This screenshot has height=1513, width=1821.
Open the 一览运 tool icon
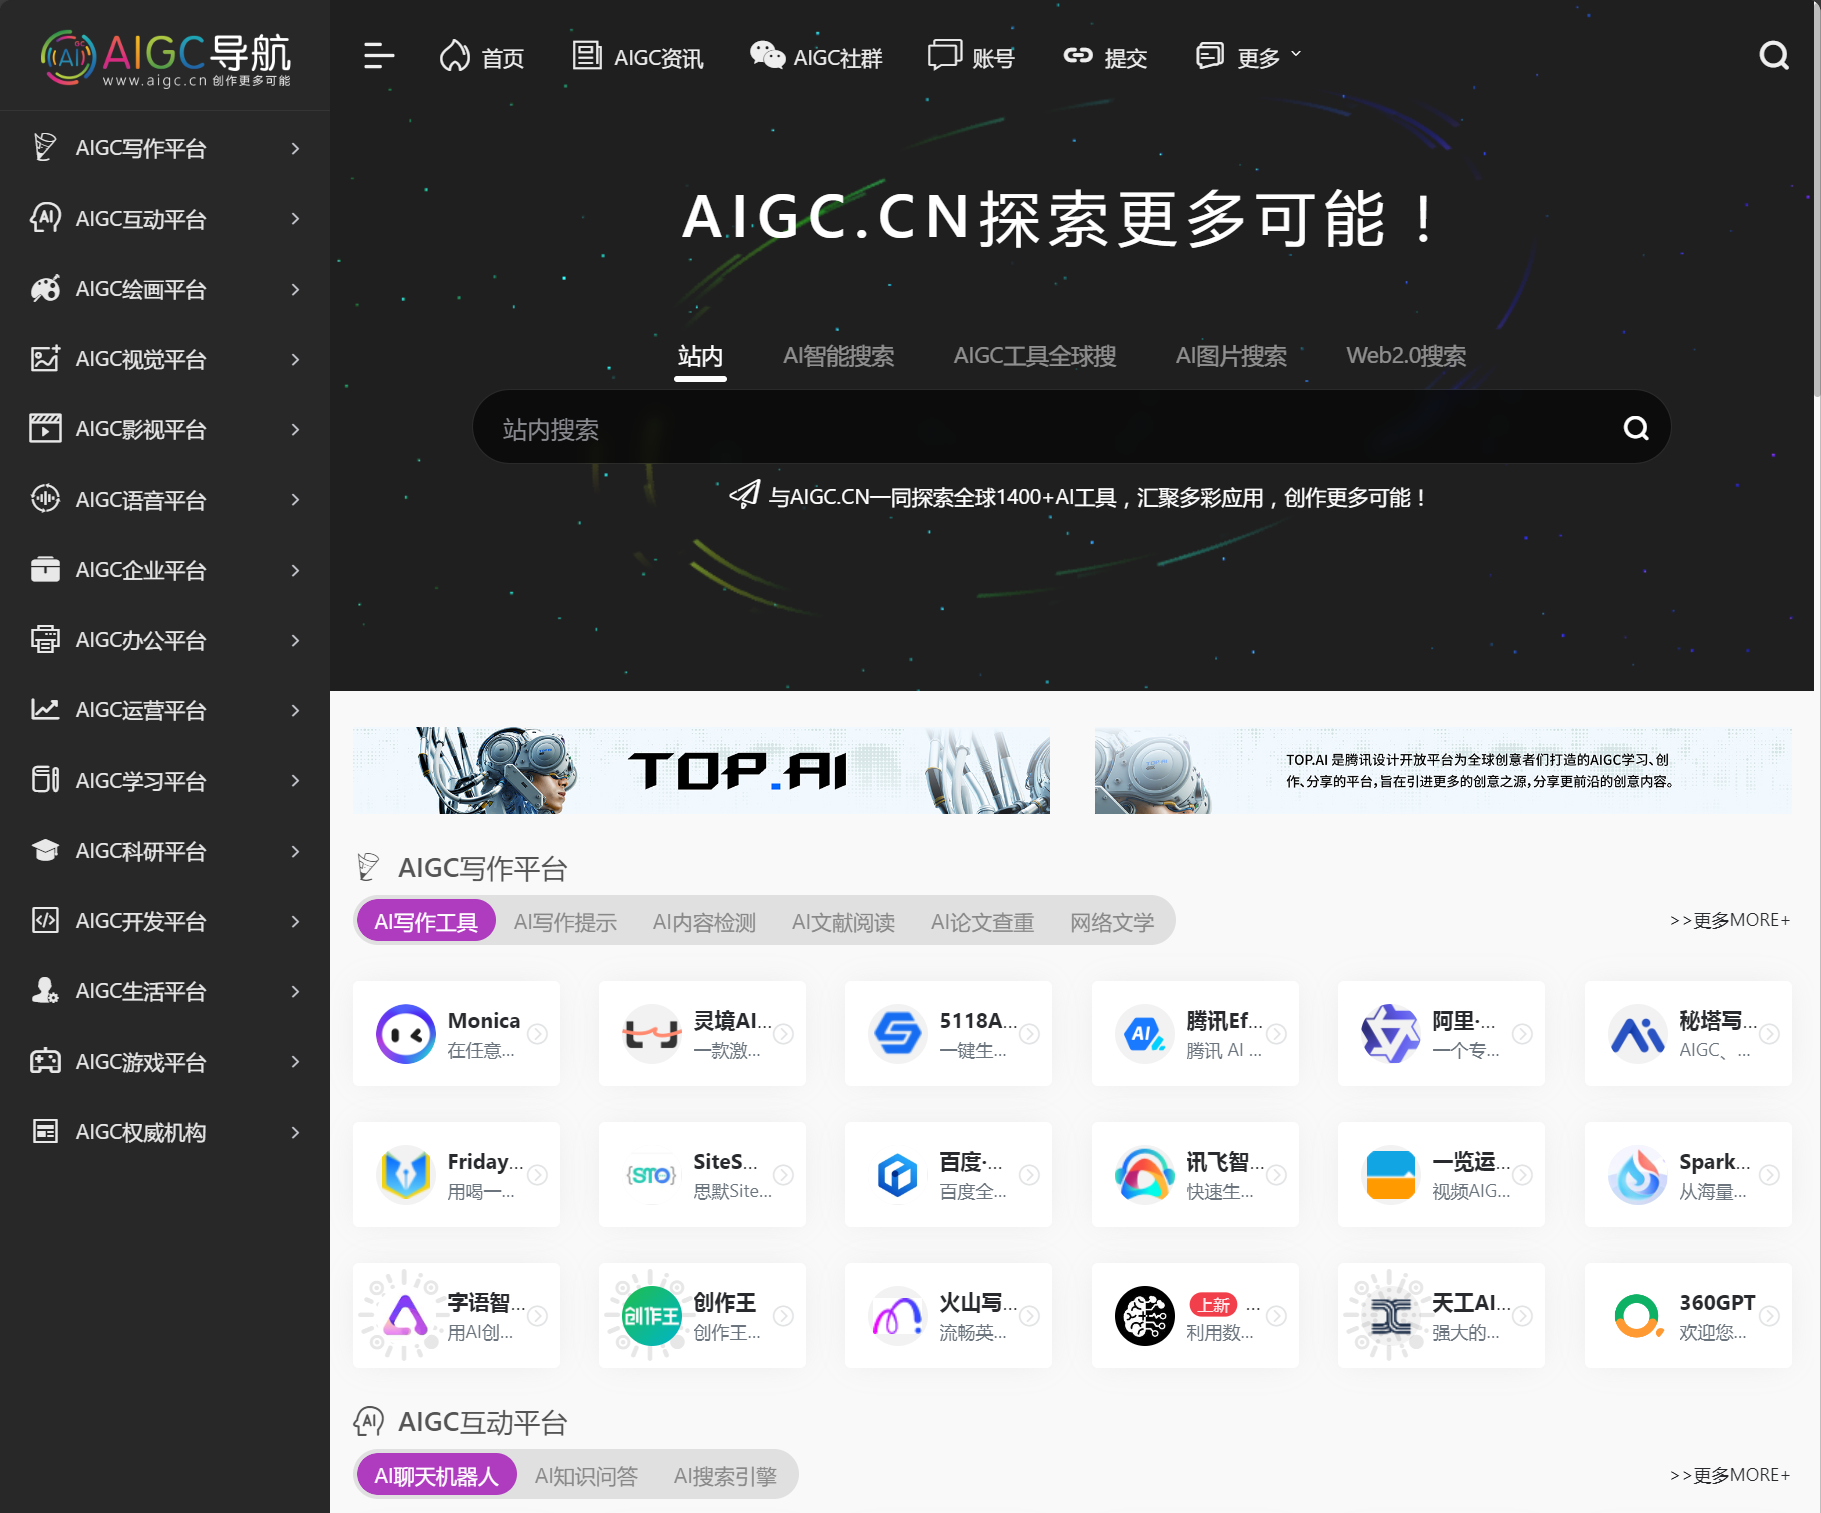point(1391,1175)
